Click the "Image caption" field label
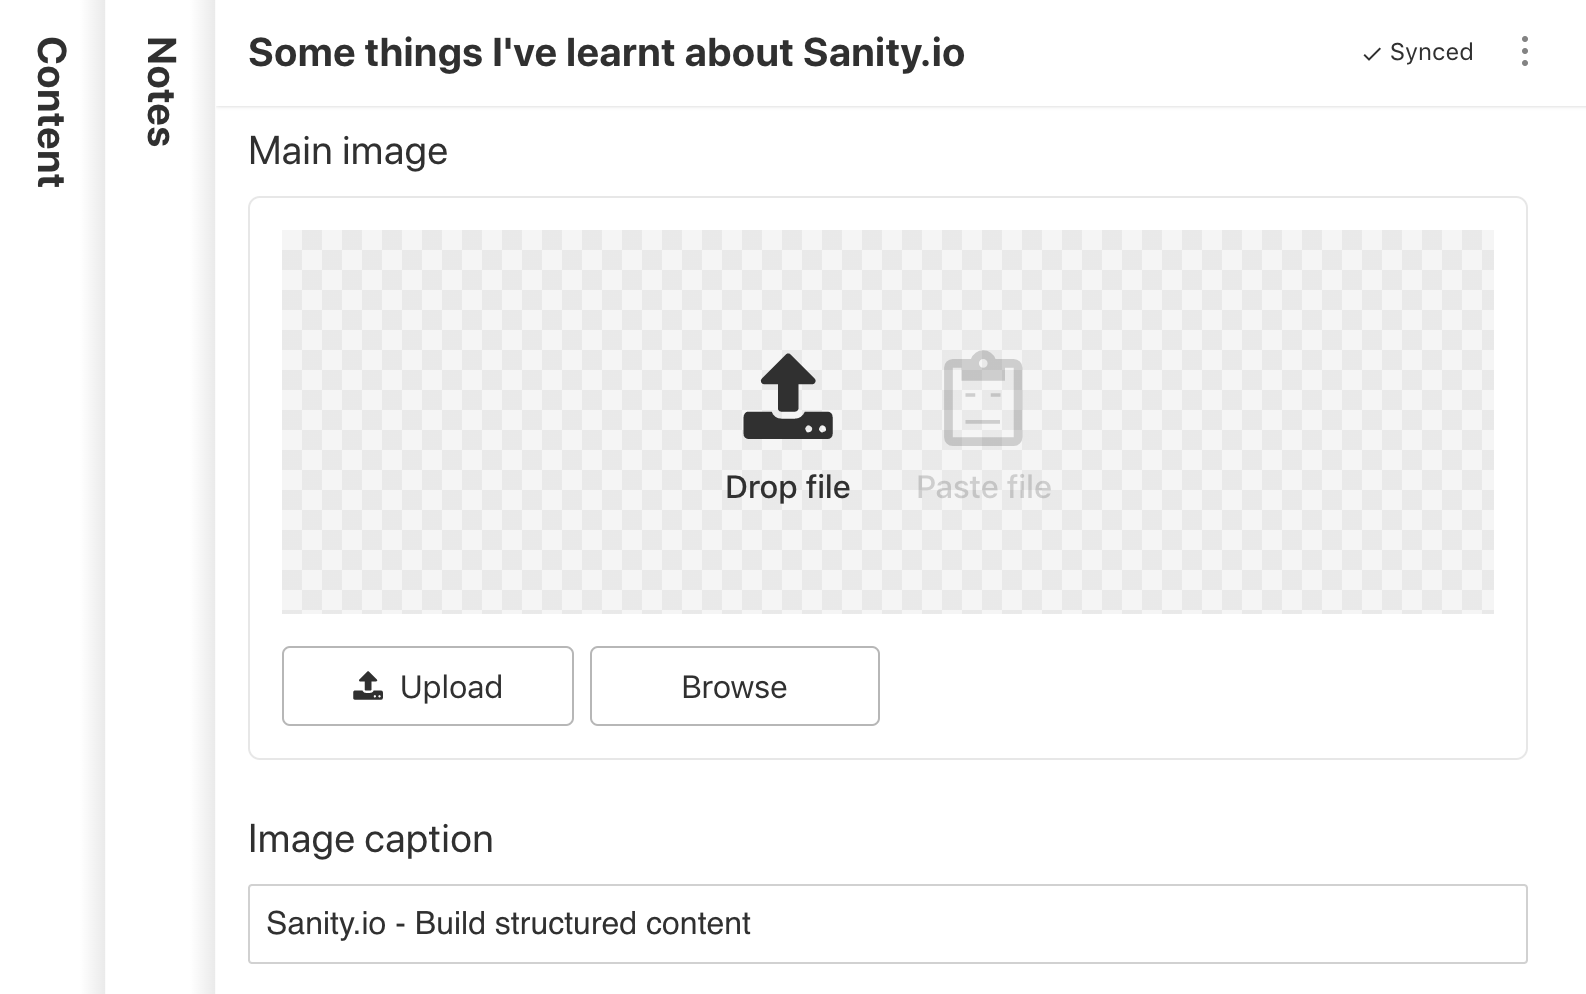Screen dimensions: 1586x994 pos(370,839)
